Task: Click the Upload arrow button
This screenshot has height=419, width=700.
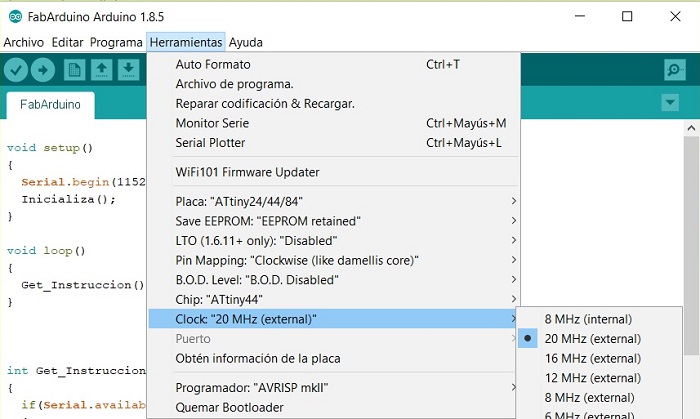Action: [43, 70]
